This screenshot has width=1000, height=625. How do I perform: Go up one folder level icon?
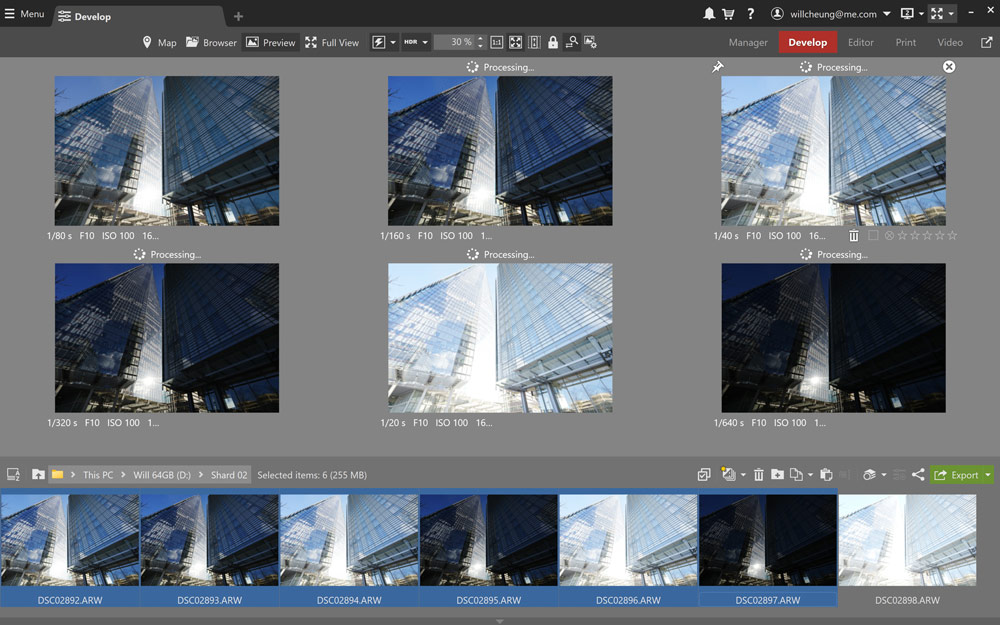click(38, 474)
